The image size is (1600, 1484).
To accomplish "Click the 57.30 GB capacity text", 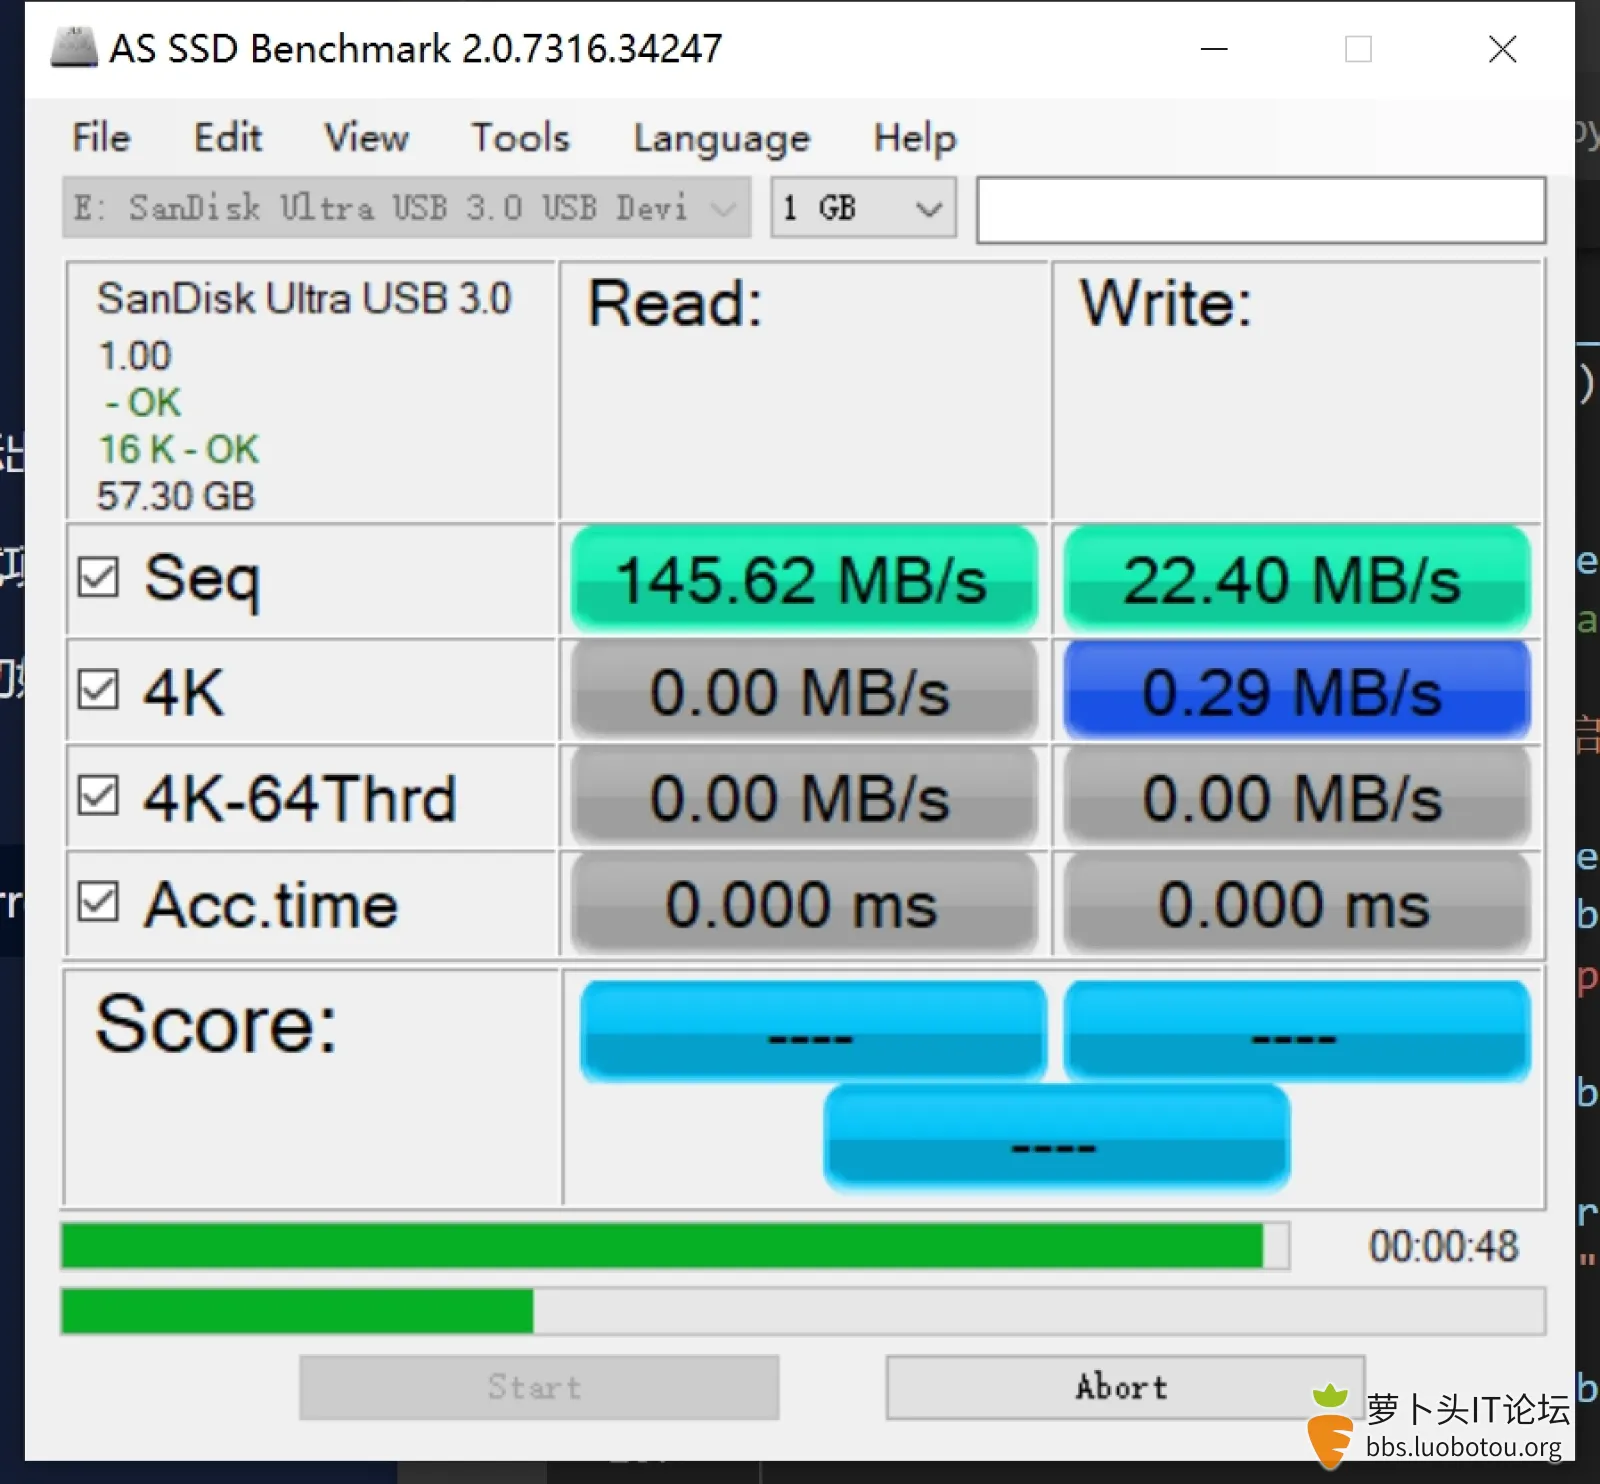I will pyautogui.click(x=176, y=496).
